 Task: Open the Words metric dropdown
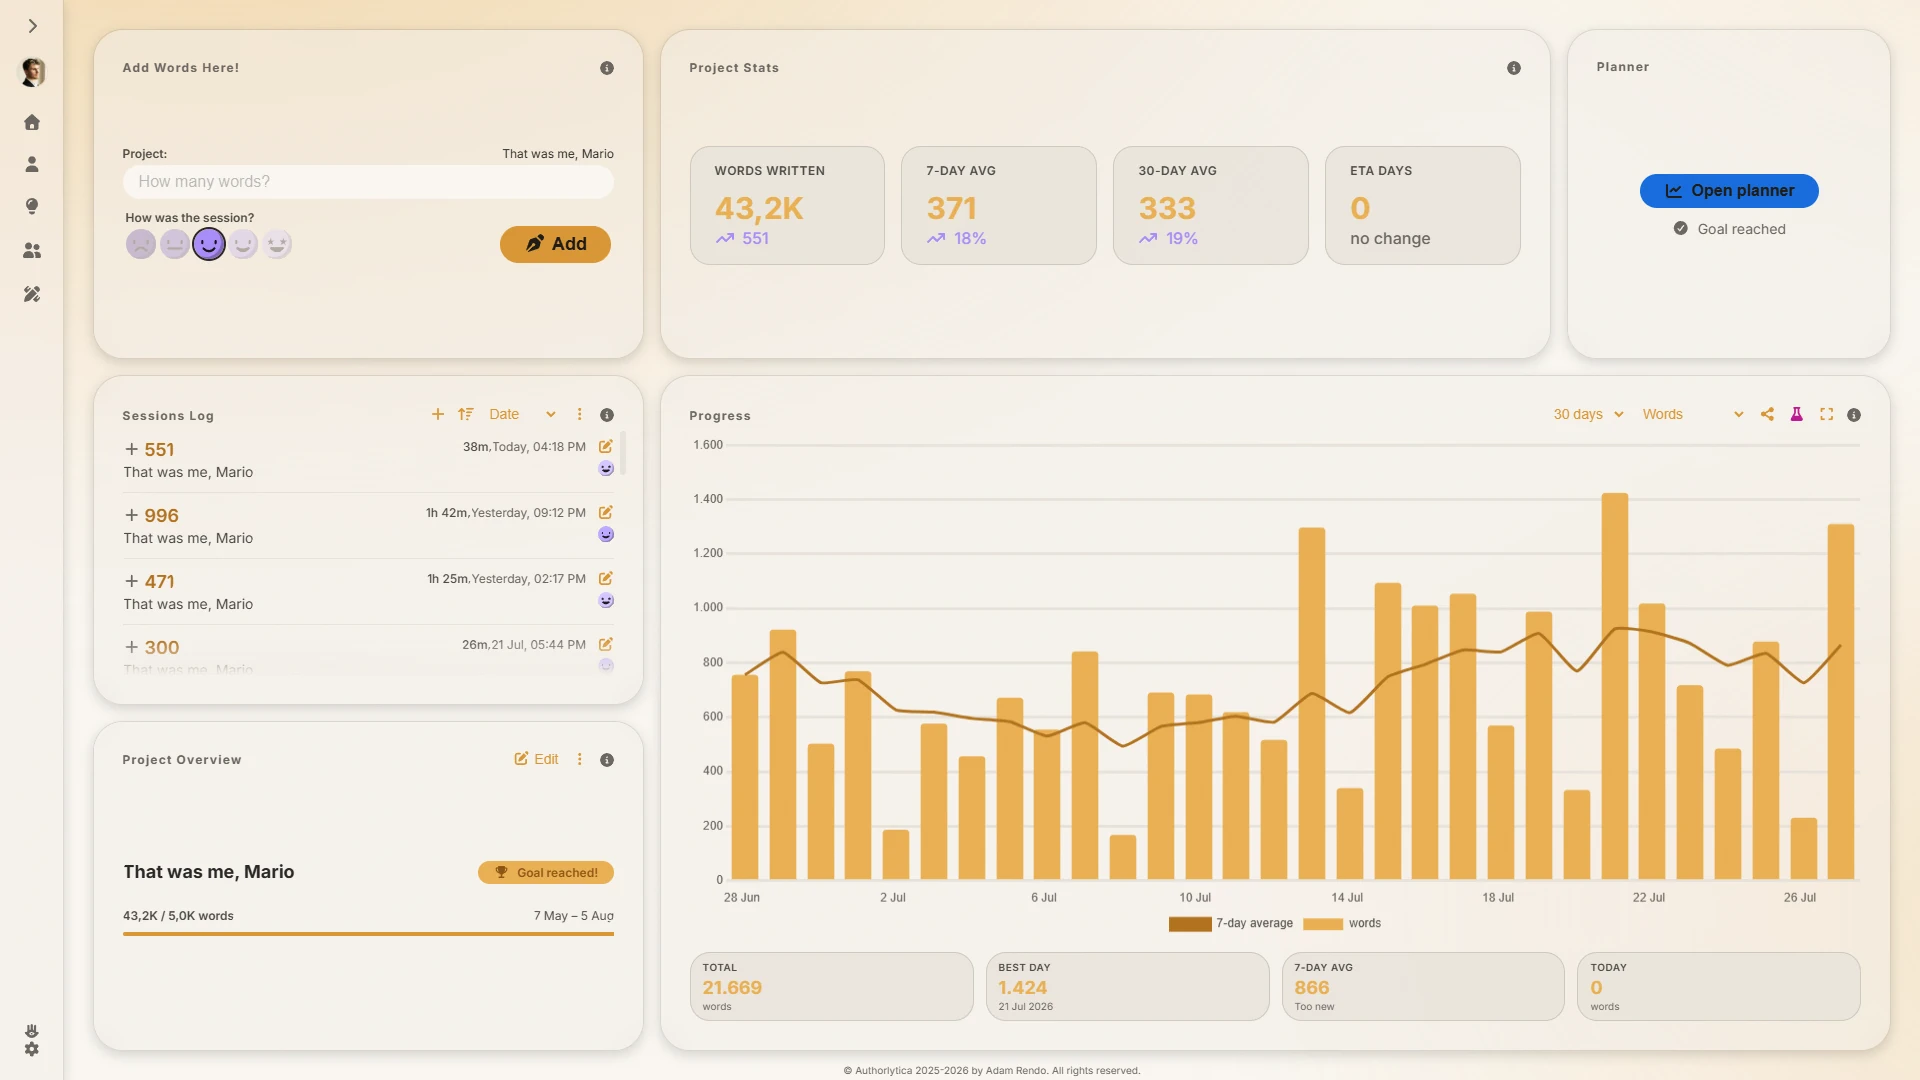tap(1693, 414)
